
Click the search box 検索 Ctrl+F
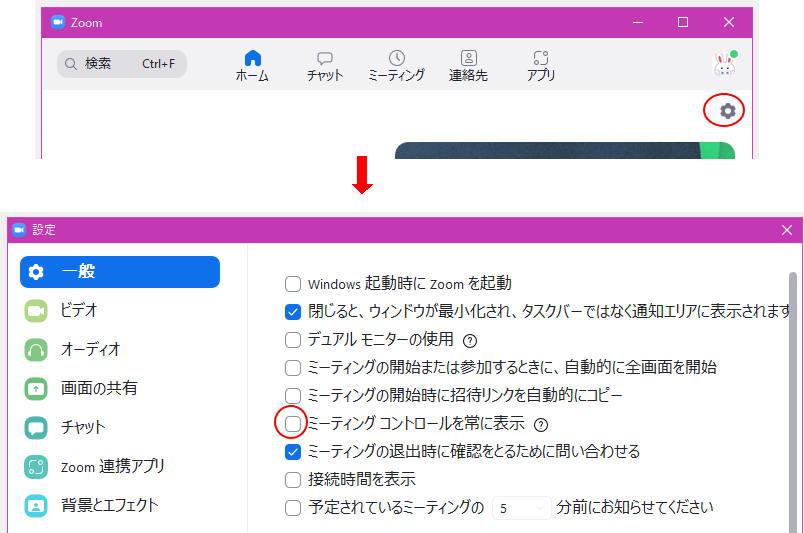[122, 64]
